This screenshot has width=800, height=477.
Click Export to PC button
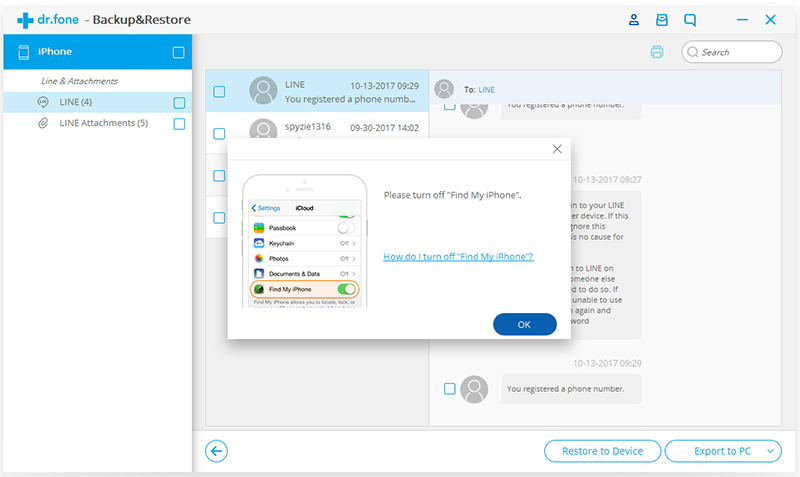point(722,451)
